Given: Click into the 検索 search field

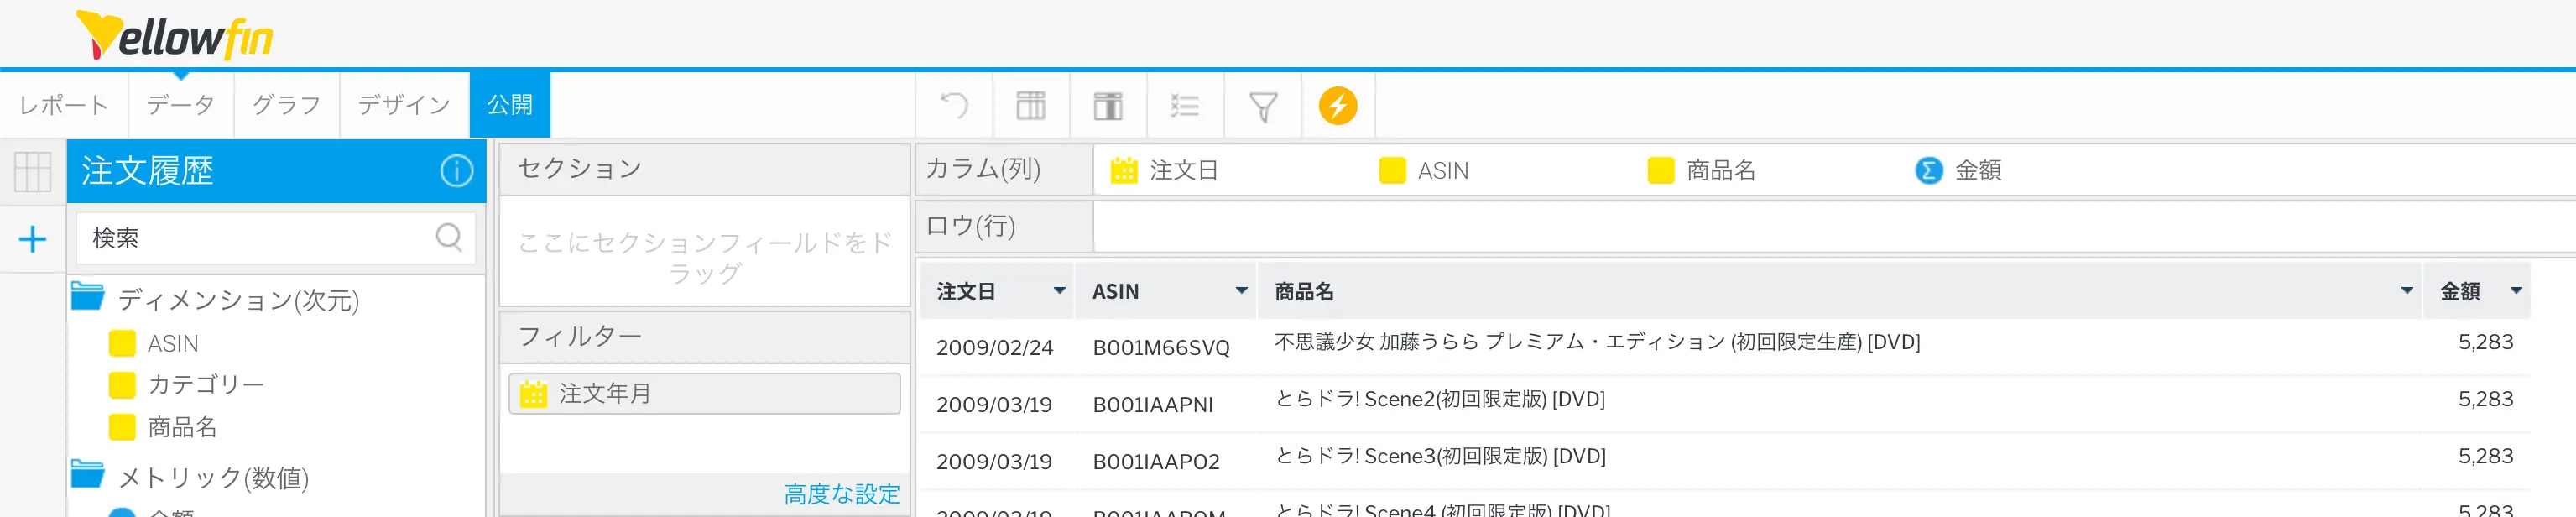Looking at the screenshot, I should coord(255,238).
